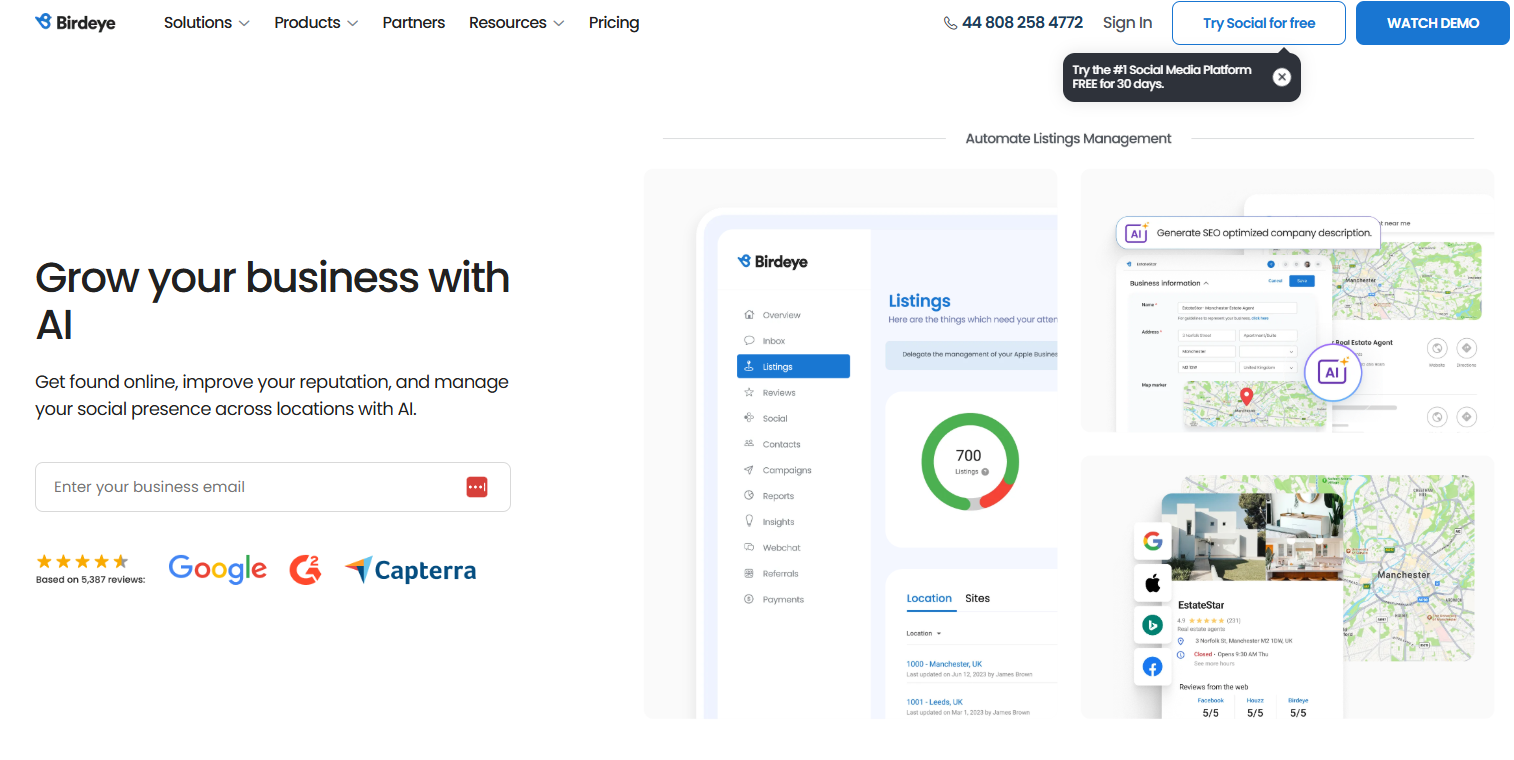Dismiss the free 30 days tooltip
1514x760 pixels.
point(1281,77)
